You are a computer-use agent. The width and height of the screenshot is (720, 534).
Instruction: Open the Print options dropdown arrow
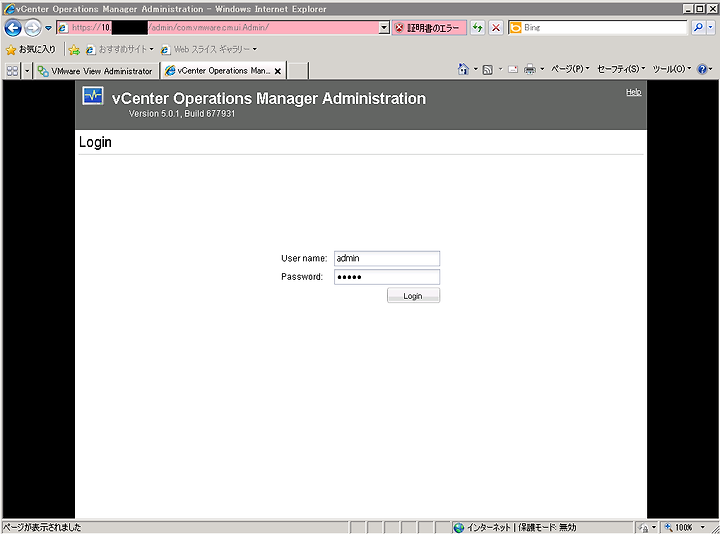[542, 69]
